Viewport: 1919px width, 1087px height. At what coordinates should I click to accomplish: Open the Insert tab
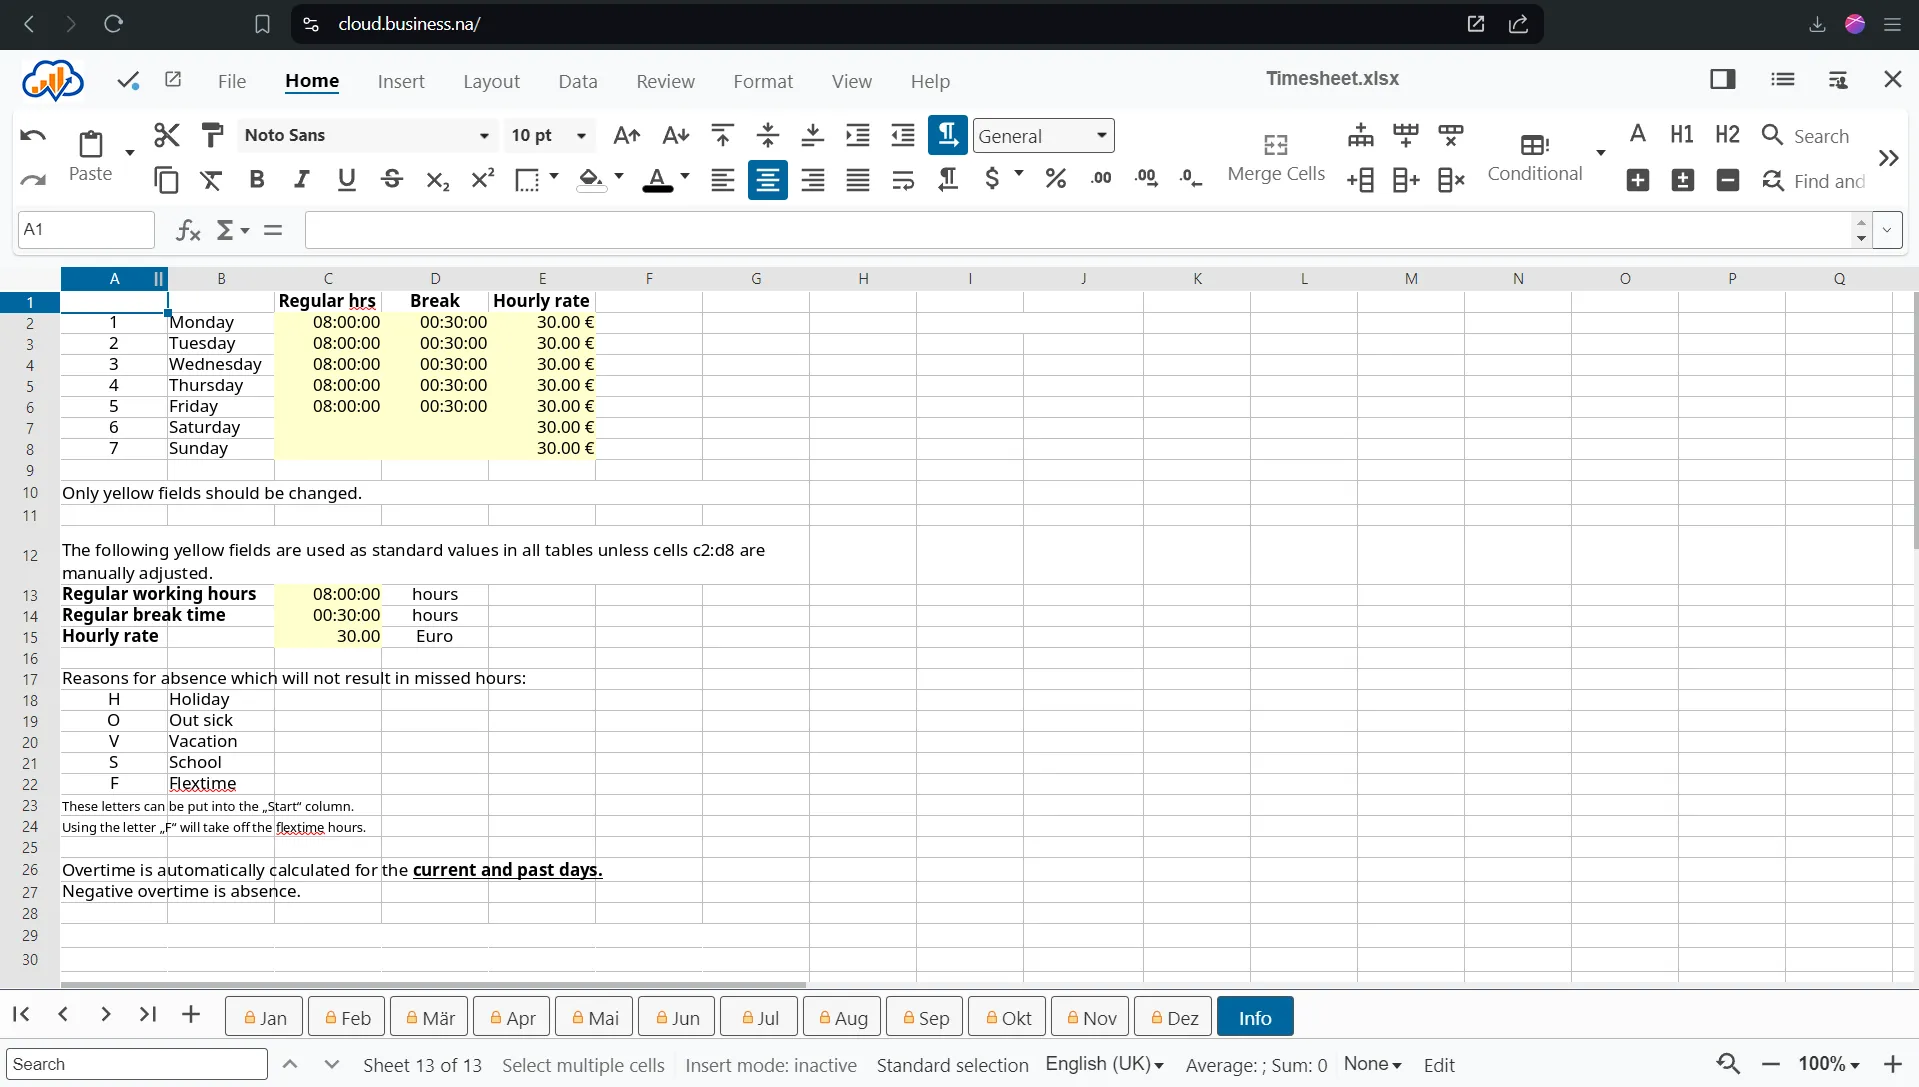click(401, 81)
